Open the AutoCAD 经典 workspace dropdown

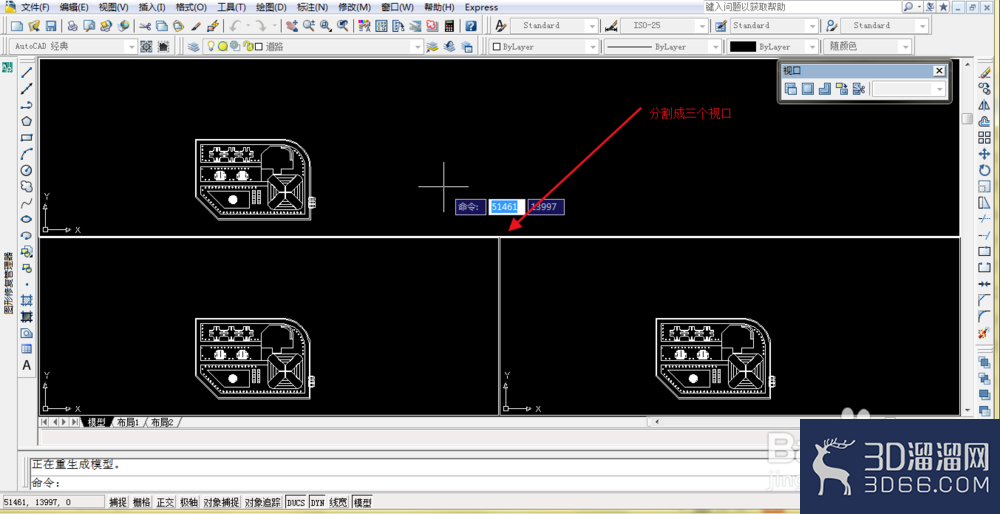(131, 47)
